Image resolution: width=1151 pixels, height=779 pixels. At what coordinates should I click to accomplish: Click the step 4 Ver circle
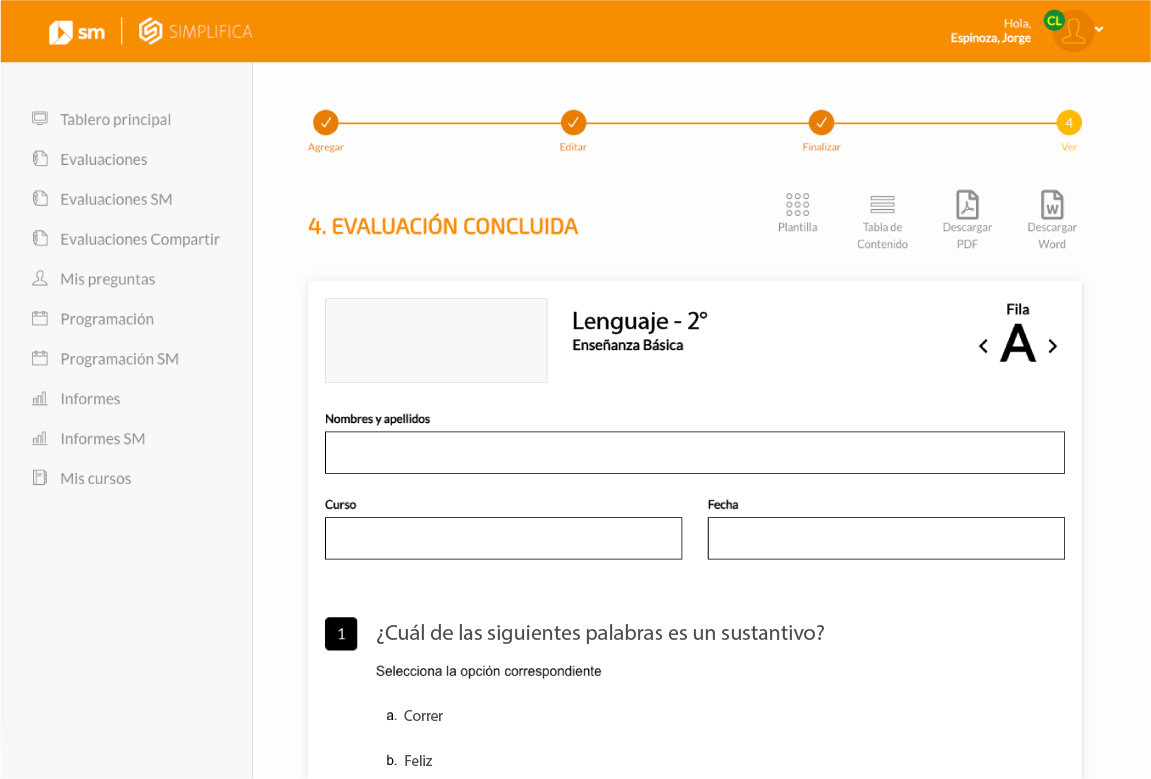click(x=1069, y=123)
